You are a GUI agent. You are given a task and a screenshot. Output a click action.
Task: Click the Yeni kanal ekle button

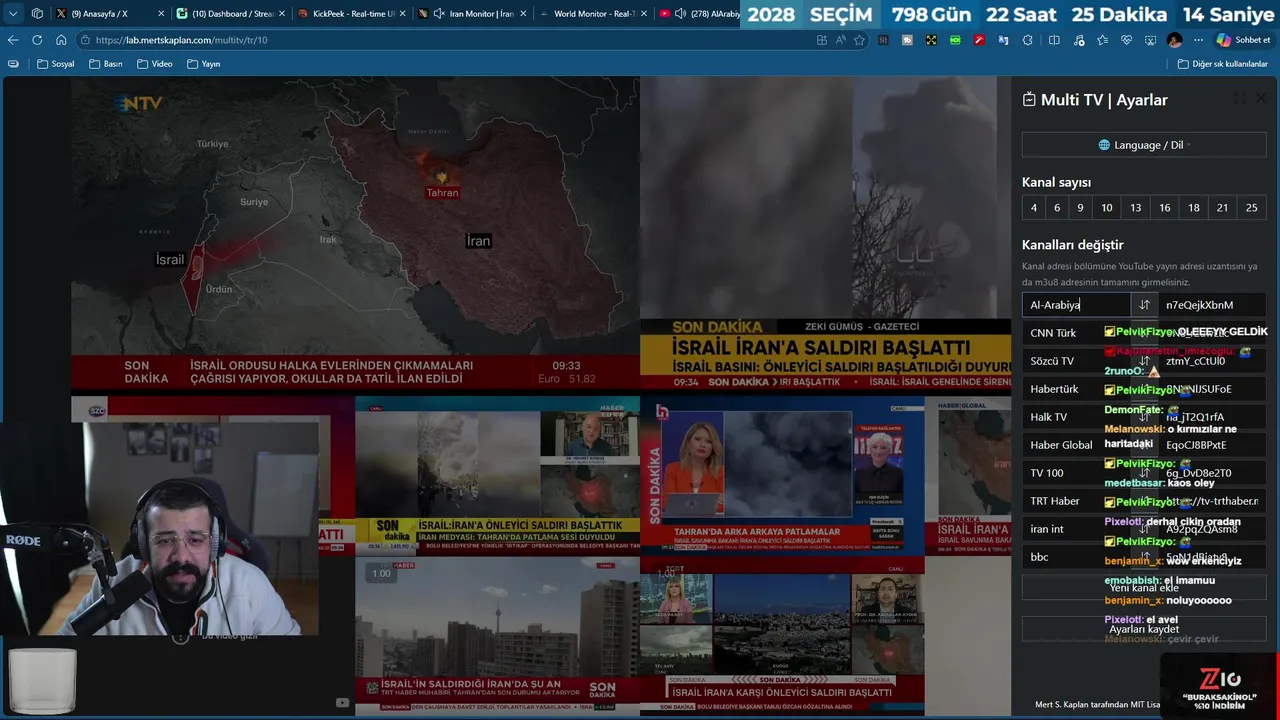(x=1144, y=588)
